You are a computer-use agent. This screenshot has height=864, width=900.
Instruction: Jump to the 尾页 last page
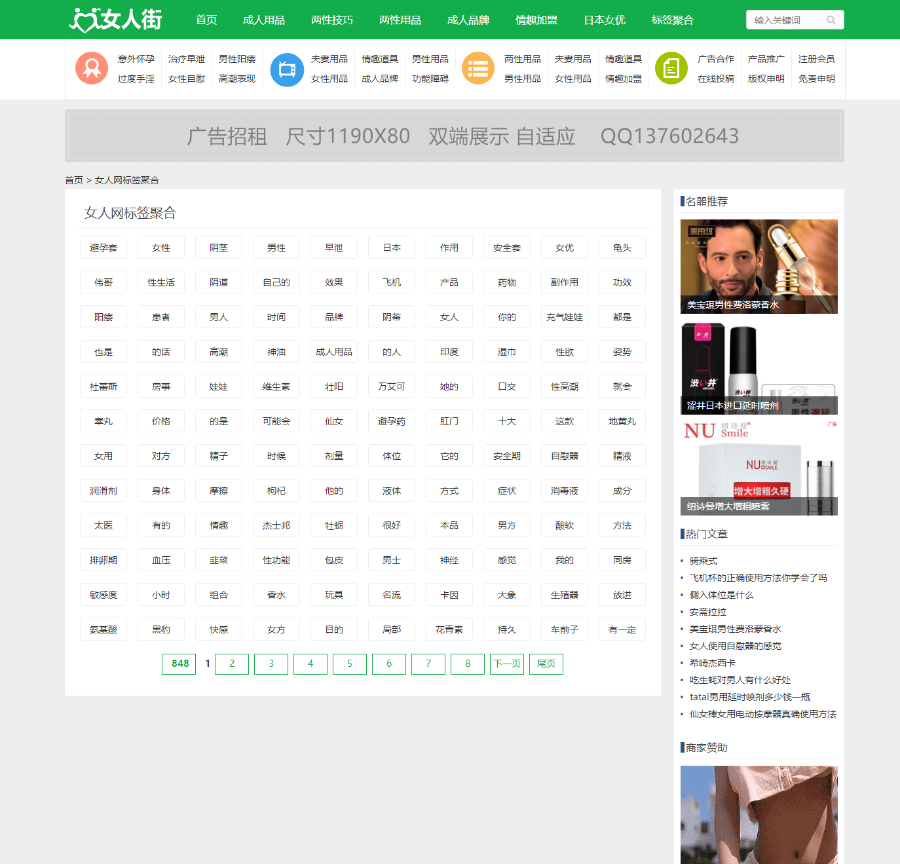(546, 664)
